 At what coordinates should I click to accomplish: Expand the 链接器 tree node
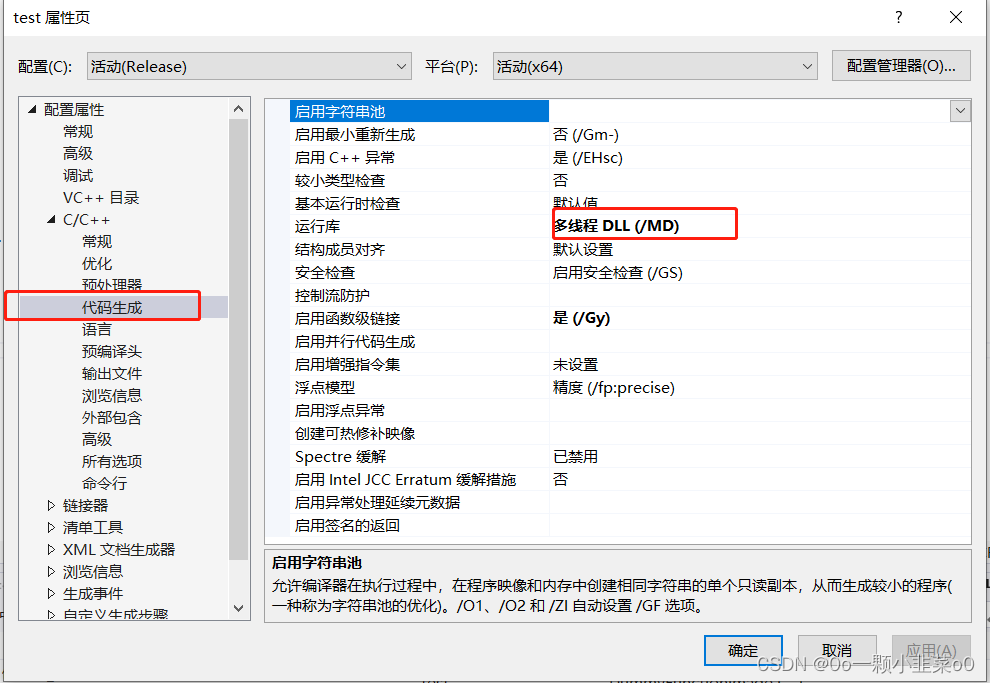tap(51, 505)
